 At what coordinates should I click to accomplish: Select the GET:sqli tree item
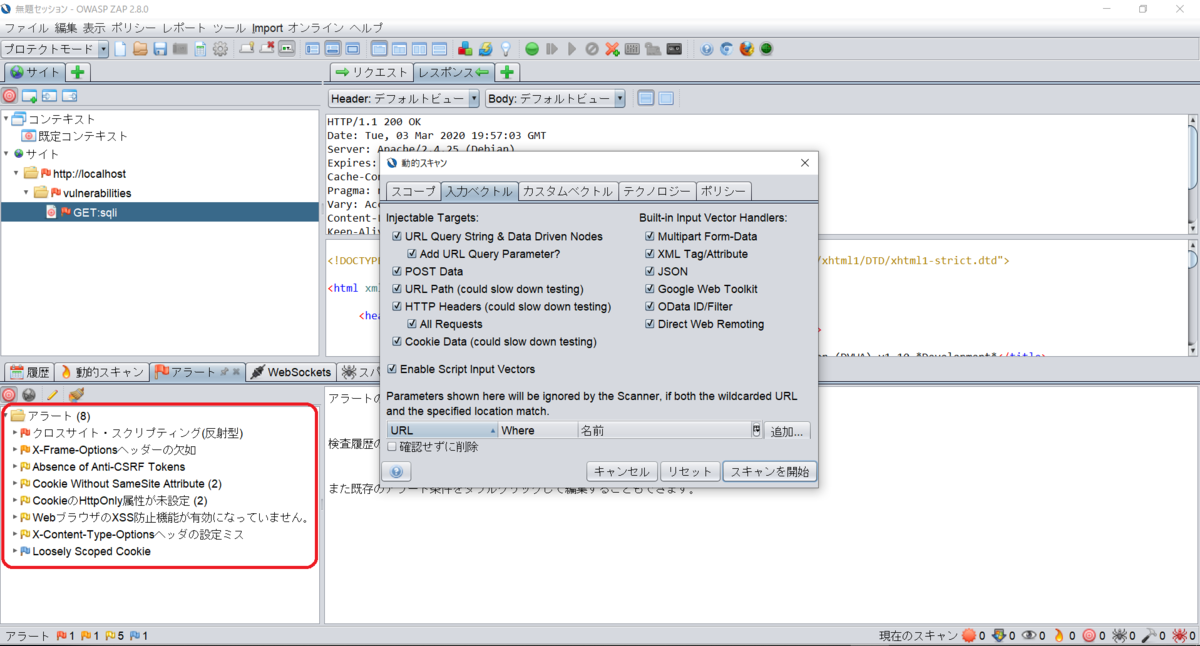click(x=97, y=212)
